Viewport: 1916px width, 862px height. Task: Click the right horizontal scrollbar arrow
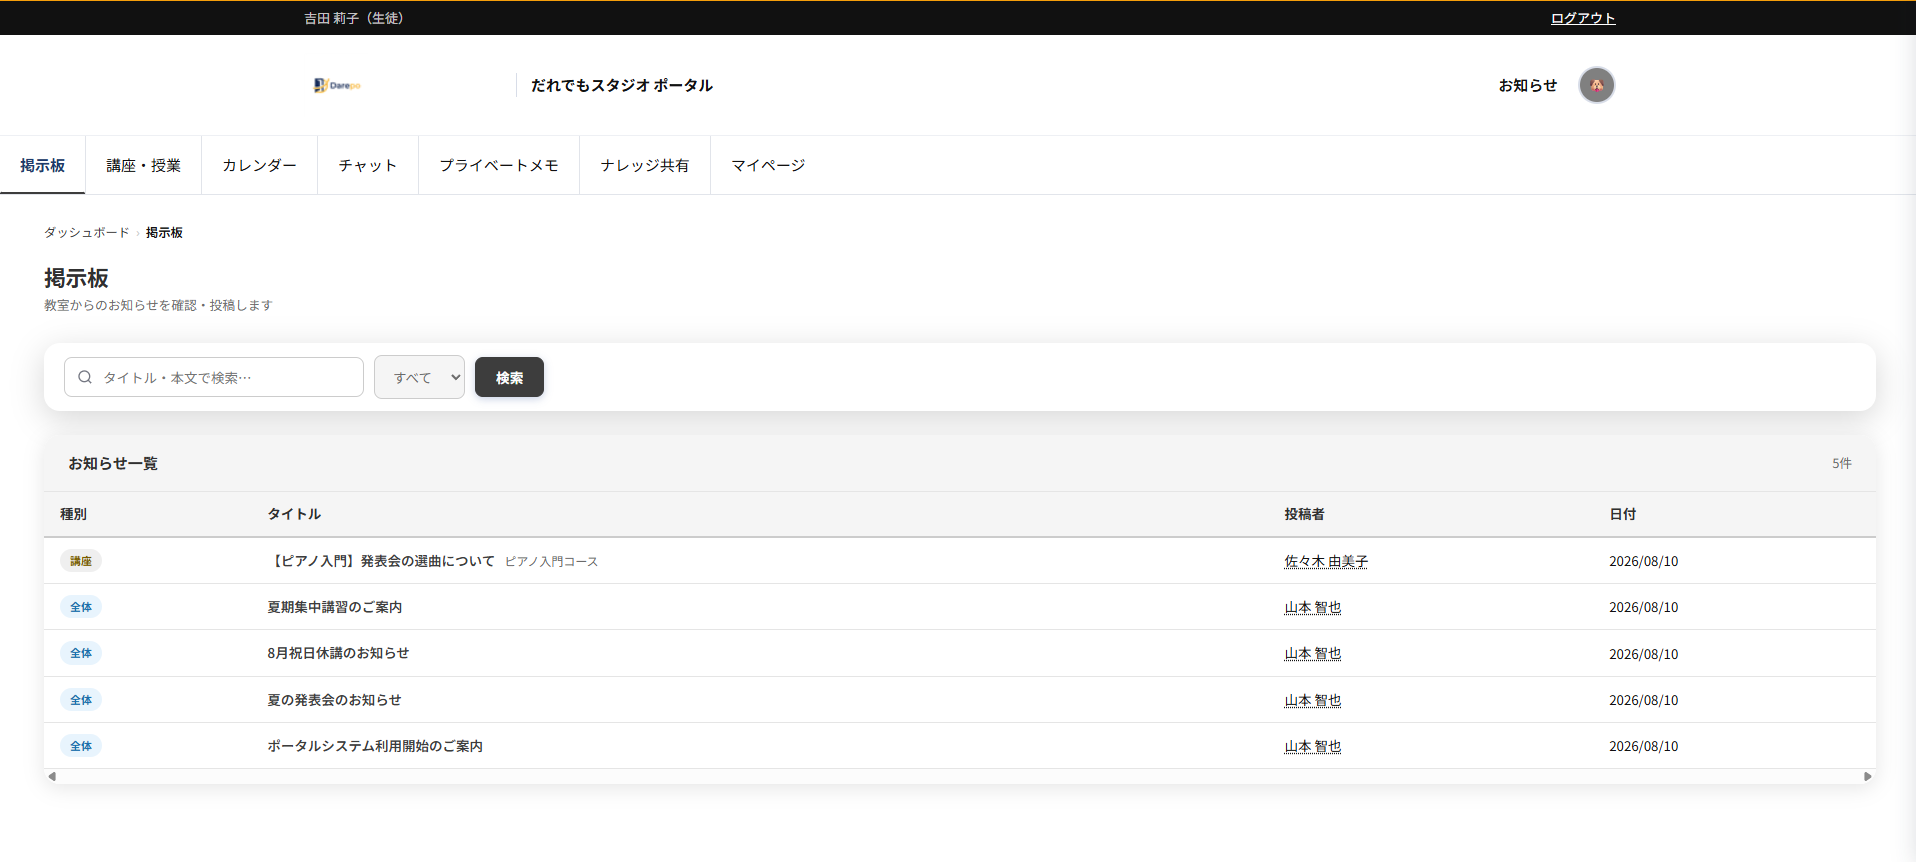pos(1867,776)
